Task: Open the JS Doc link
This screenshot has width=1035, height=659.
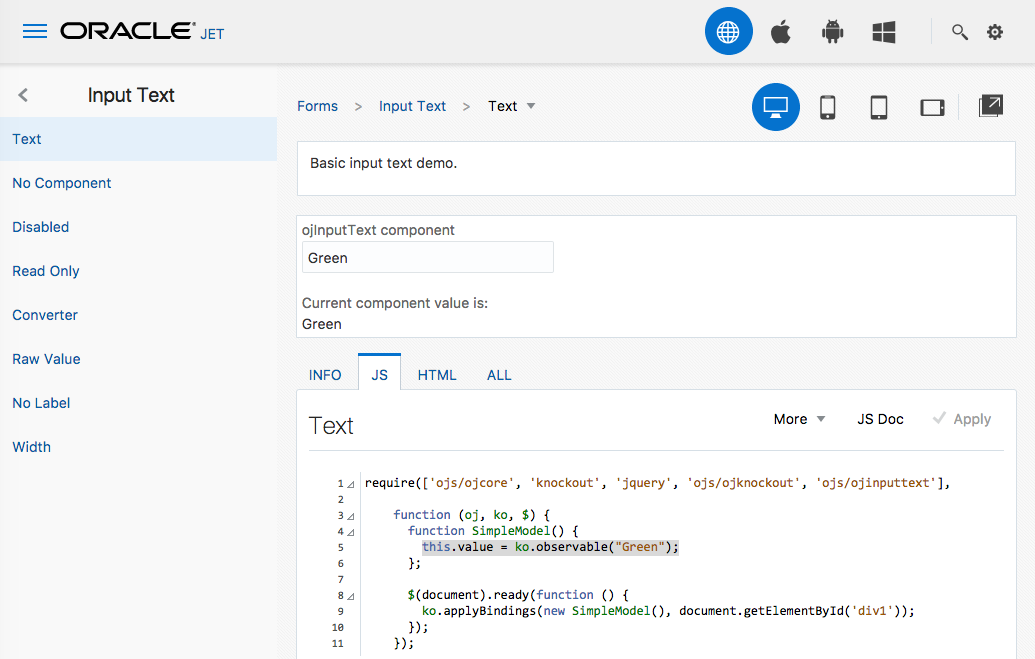Action: coord(880,419)
